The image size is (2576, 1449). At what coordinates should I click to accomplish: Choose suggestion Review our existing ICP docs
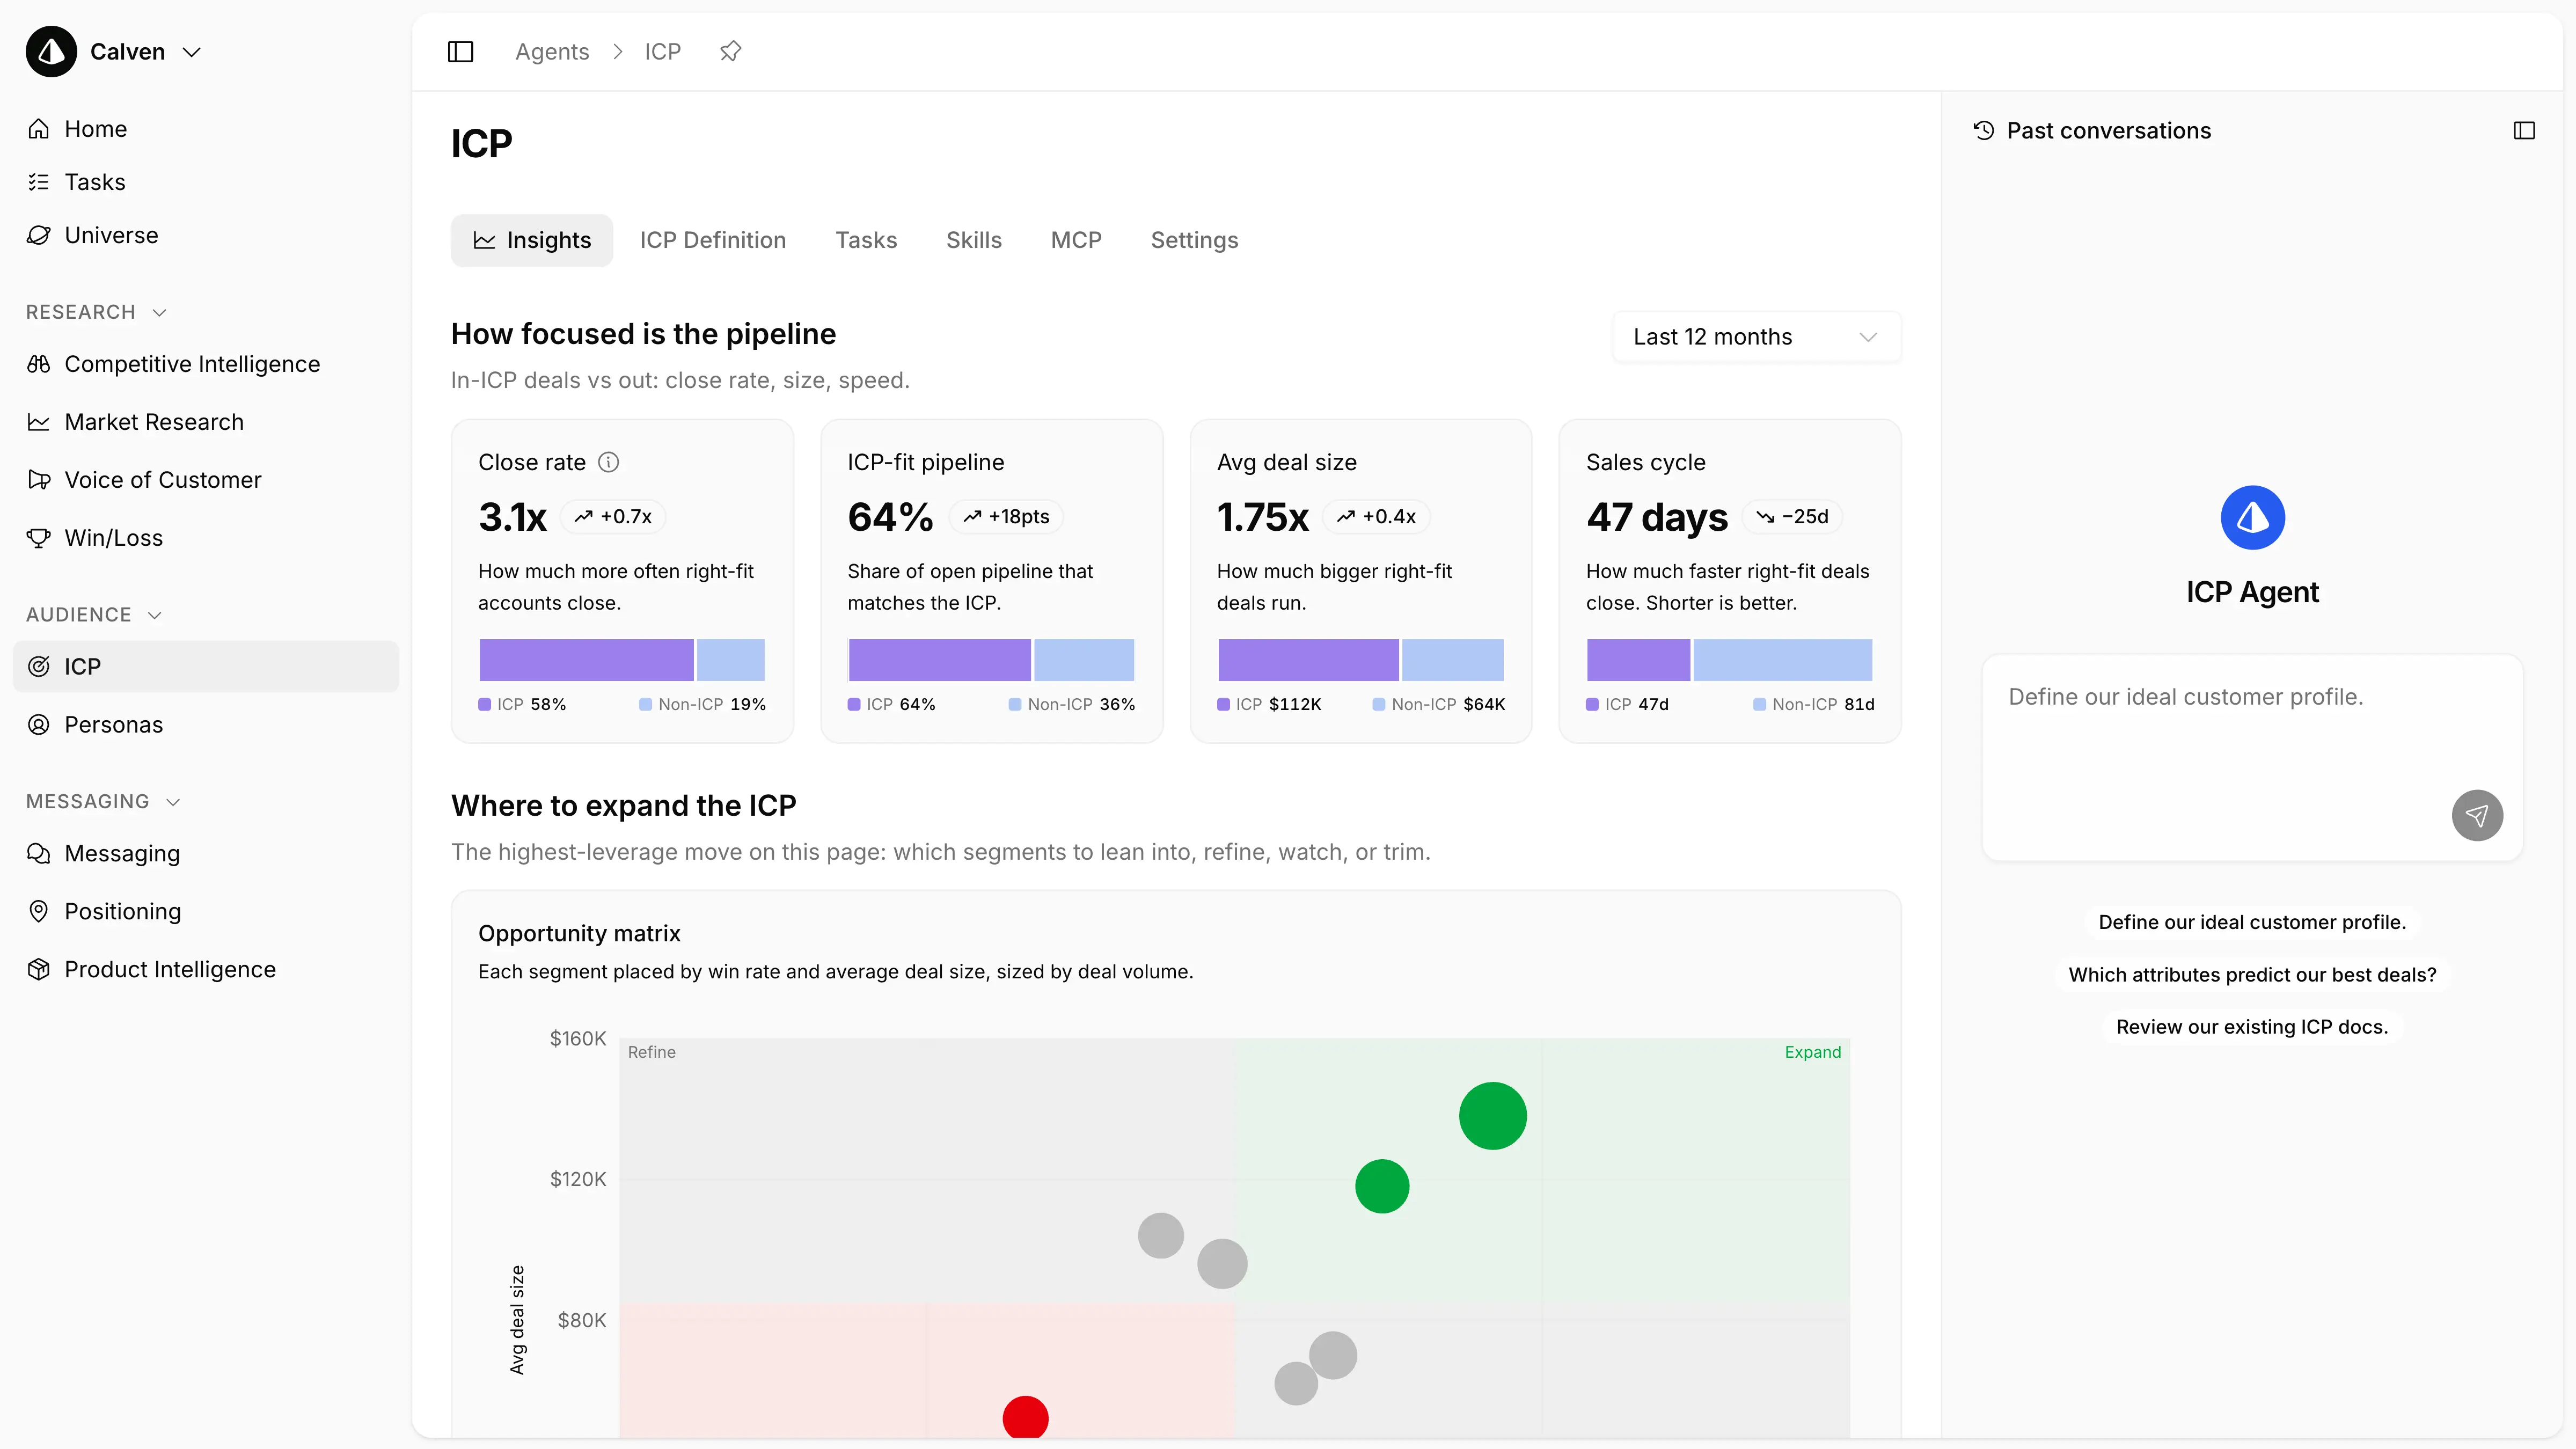[x=2252, y=1027]
